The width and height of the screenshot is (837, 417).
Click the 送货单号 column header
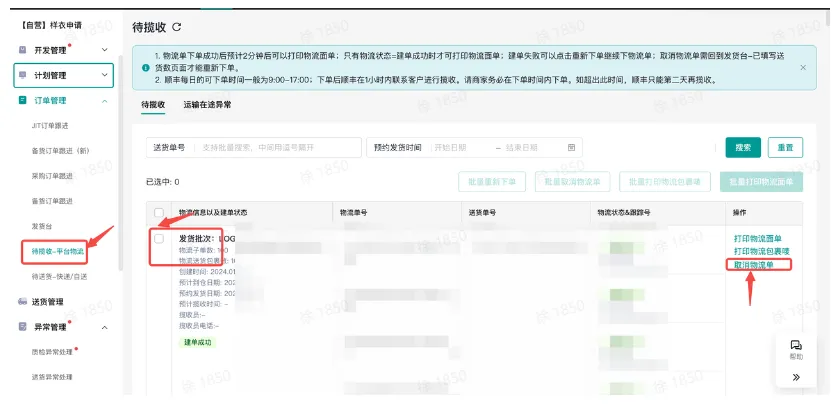click(x=482, y=213)
